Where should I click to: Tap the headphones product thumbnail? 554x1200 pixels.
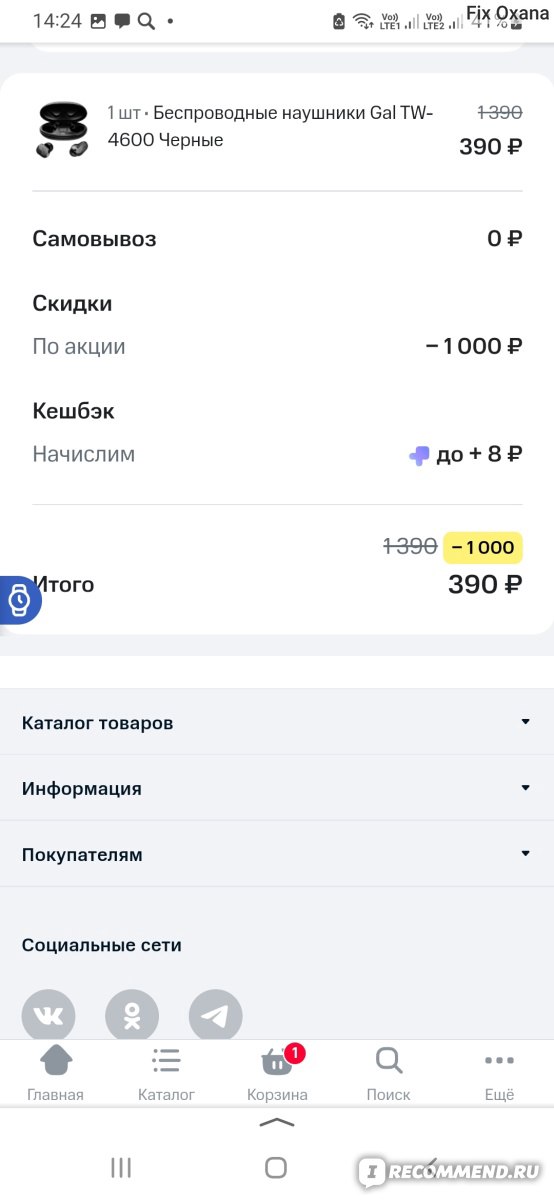[62, 129]
